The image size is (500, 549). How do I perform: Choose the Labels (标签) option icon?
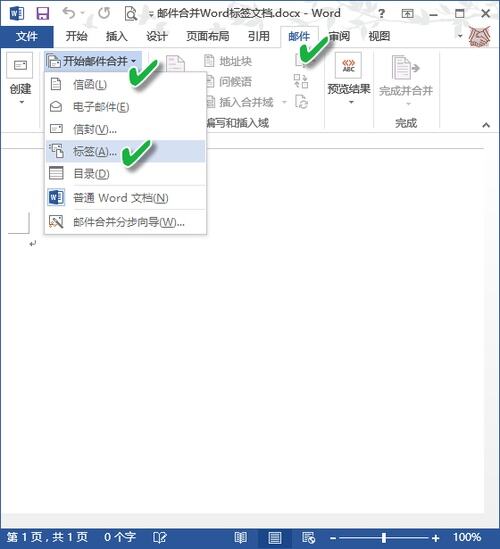56,151
